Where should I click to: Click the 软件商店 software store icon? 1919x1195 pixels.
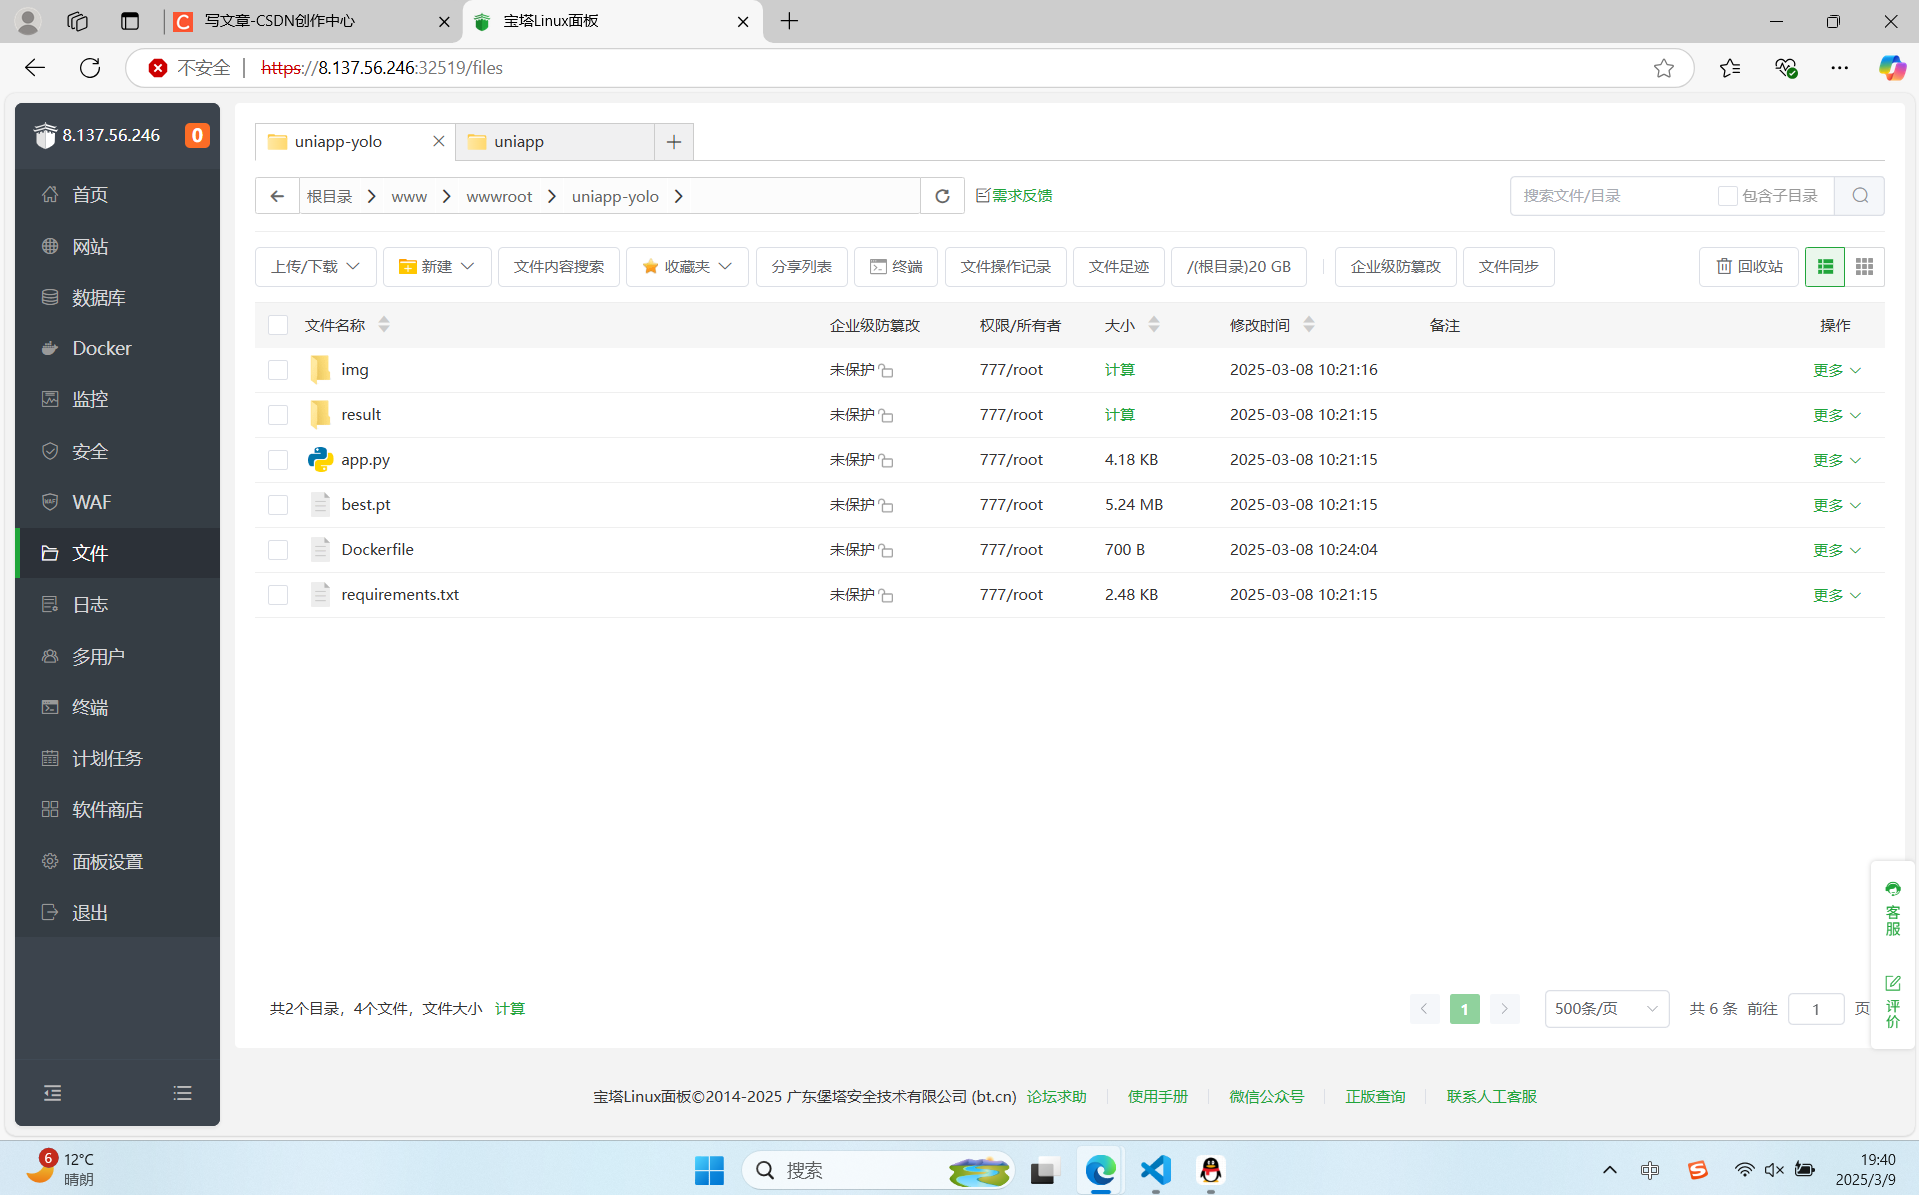50,809
